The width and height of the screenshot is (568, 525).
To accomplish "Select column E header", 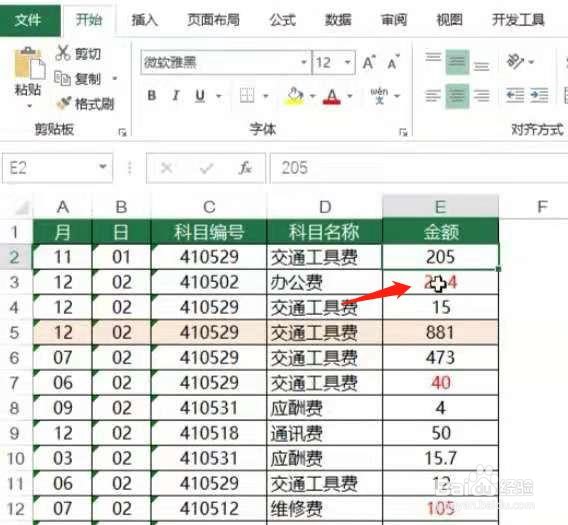I will pyautogui.click(x=440, y=207).
